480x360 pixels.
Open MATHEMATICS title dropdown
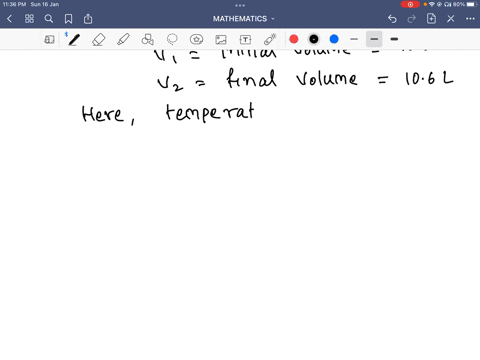244,19
